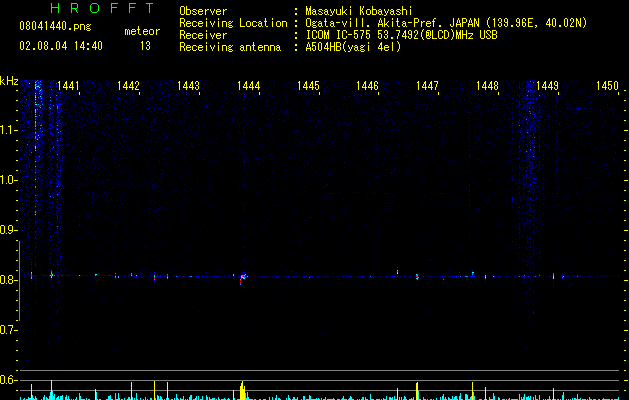Click the 1446 time axis marker
629x400 pixels.
[367, 86]
